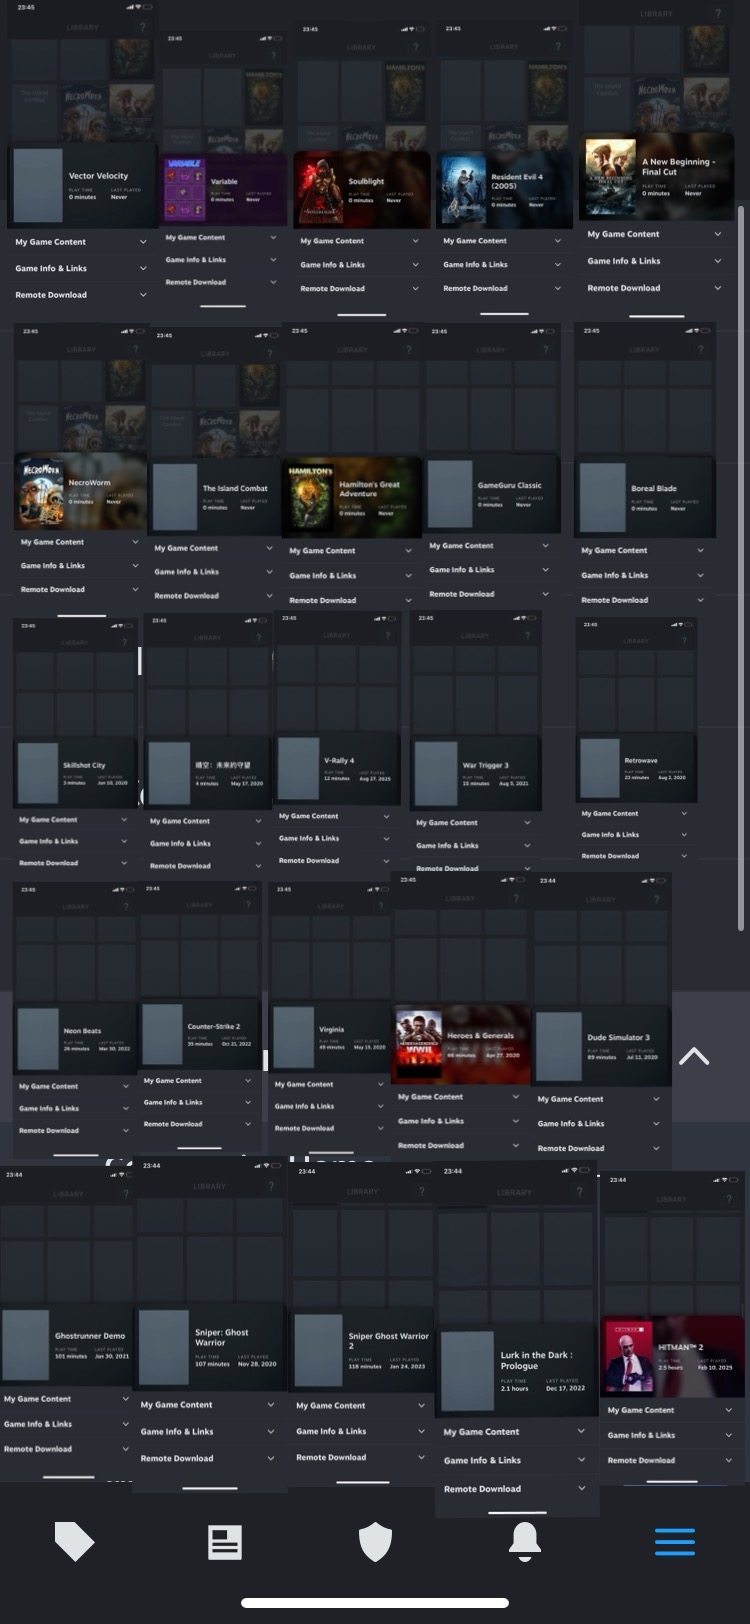This screenshot has width=750, height=1624.
Task: Expand My Game Content under Skillshot City
Action: click(x=74, y=820)
